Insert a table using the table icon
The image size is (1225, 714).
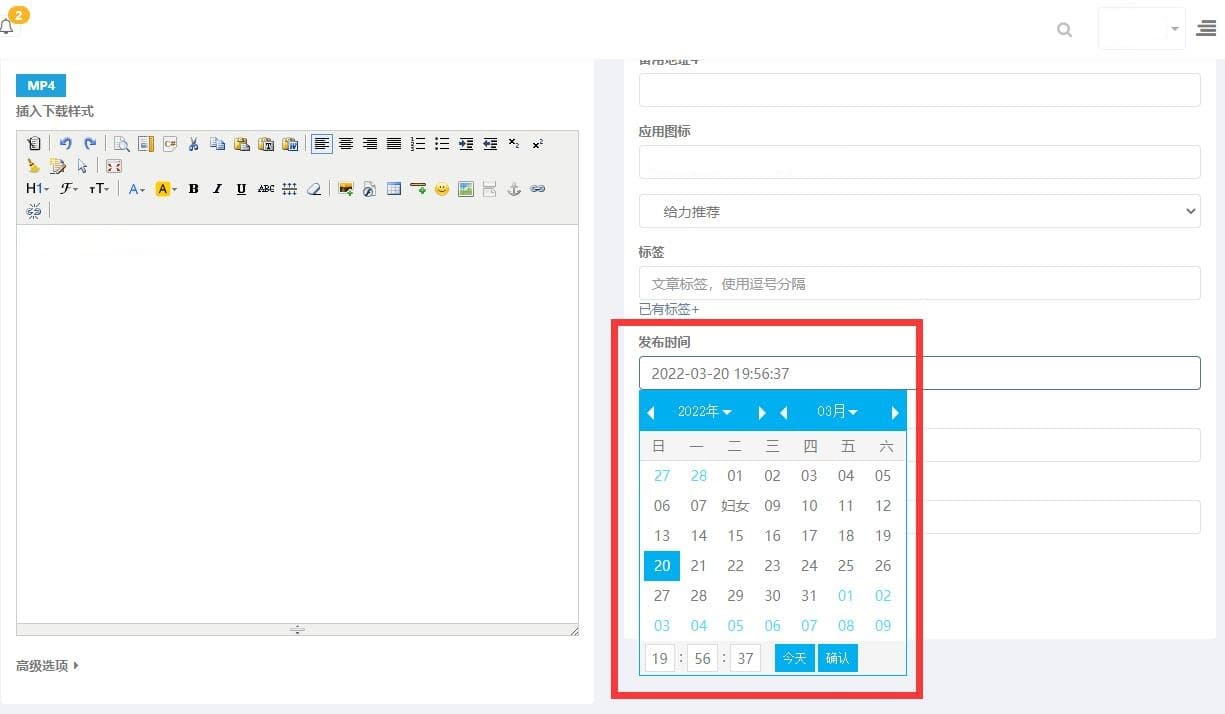point(394,189)
